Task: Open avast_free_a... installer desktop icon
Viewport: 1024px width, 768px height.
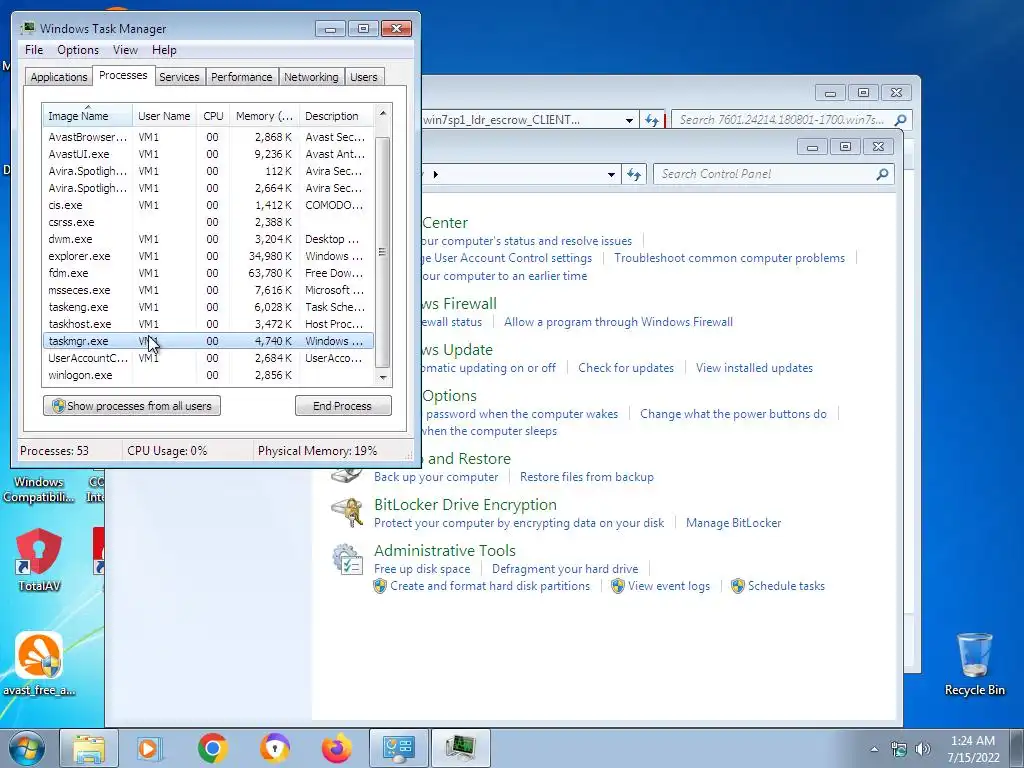Action: click(x=39, y=664)
